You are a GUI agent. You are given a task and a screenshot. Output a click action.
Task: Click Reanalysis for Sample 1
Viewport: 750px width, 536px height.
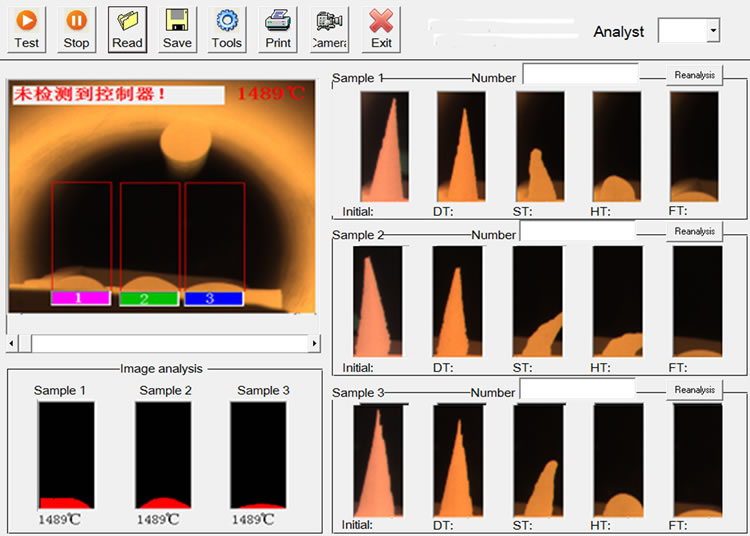pos(694,76)
